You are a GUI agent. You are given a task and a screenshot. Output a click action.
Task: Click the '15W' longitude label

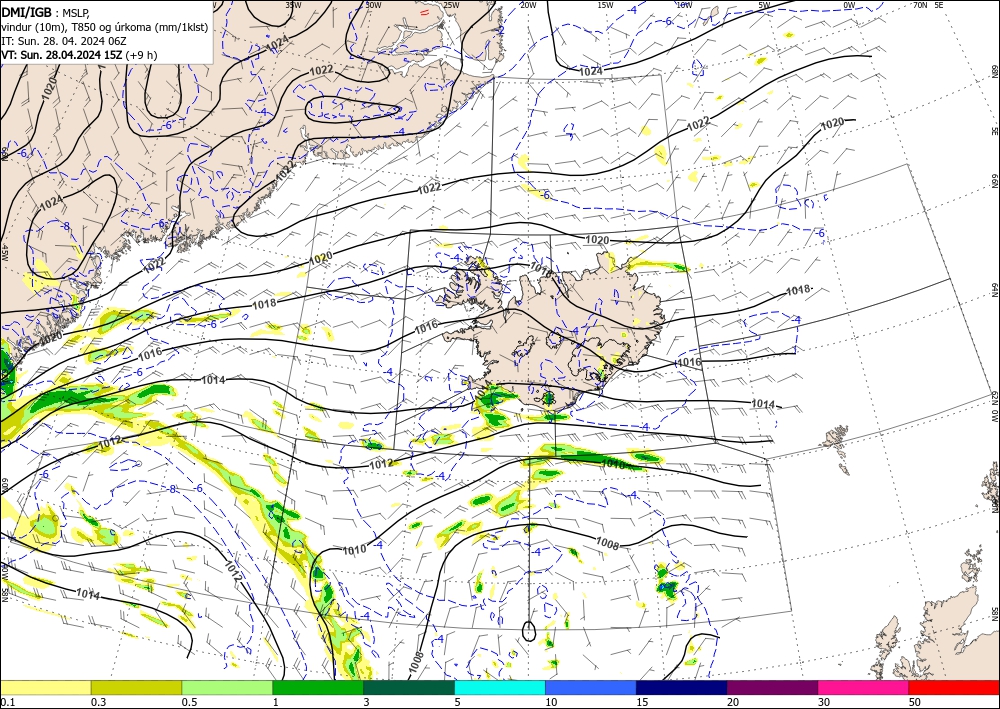point(605,5)
